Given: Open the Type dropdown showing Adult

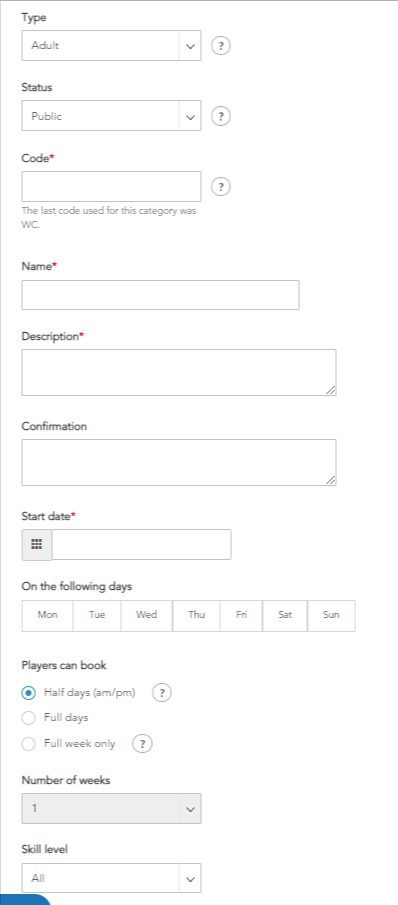Looking at the screenshot, I should pos(111,46).
